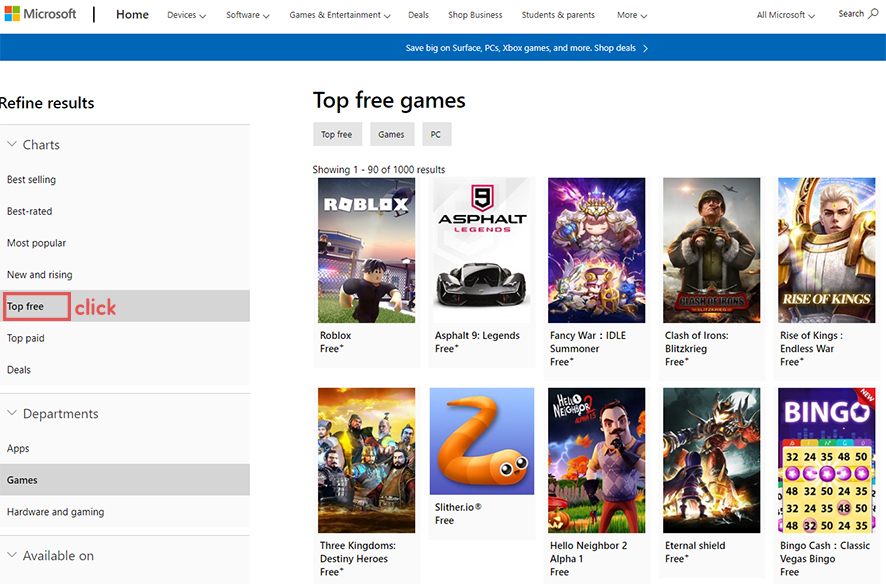Open the Slither.io title text
886x584 pixels.
(x=458, y=507)
